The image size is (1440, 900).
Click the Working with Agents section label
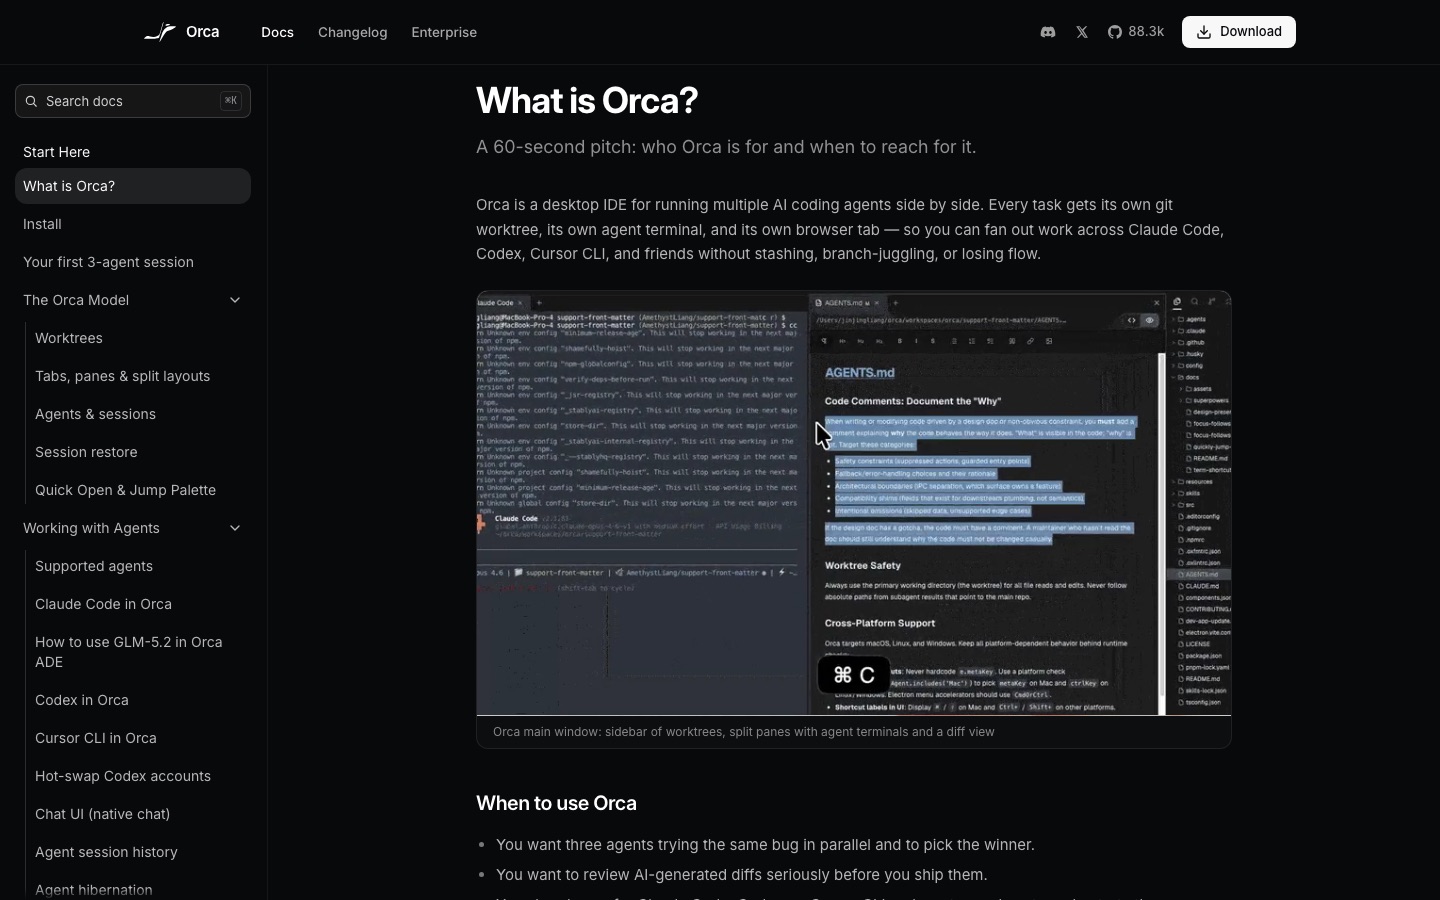[91, 528]
